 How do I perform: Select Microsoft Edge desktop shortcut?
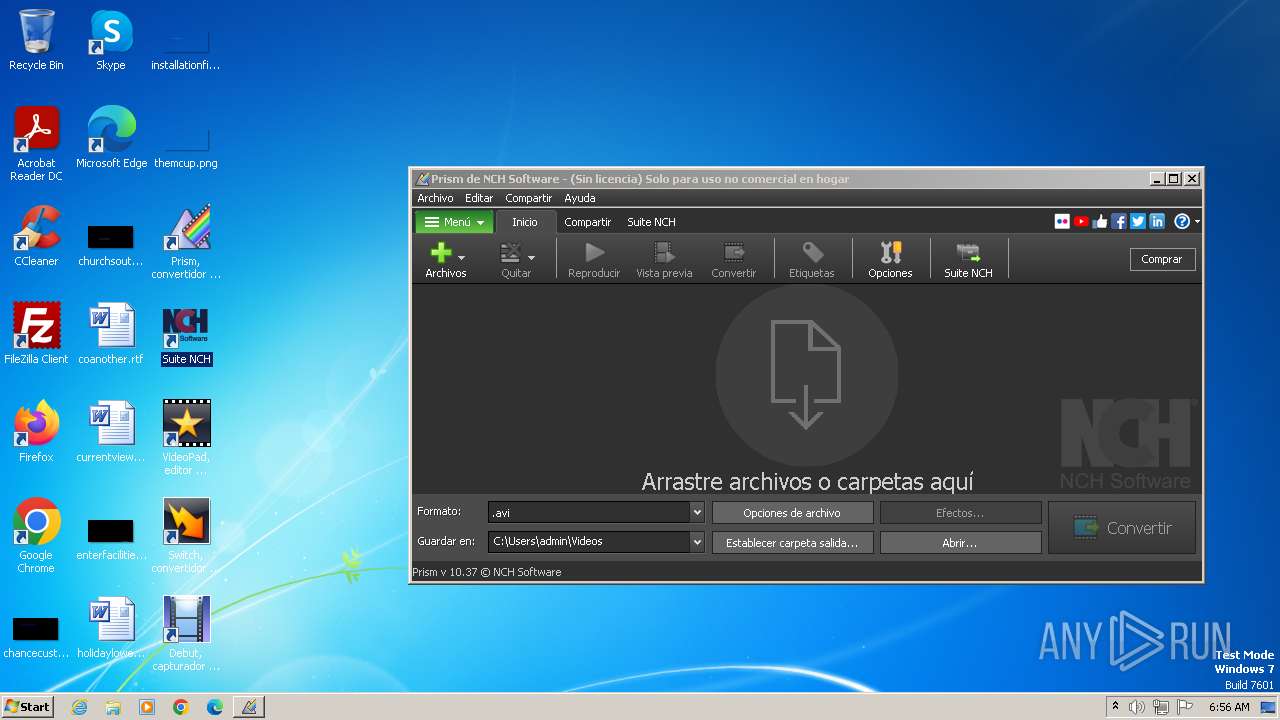[x=111, y=138]
